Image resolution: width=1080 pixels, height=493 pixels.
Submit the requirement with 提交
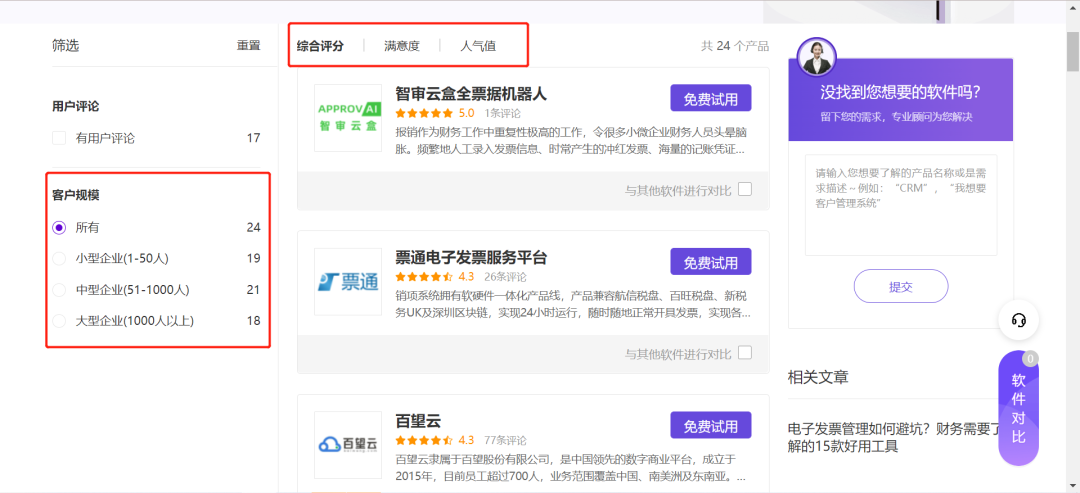(x=901, y=286)
